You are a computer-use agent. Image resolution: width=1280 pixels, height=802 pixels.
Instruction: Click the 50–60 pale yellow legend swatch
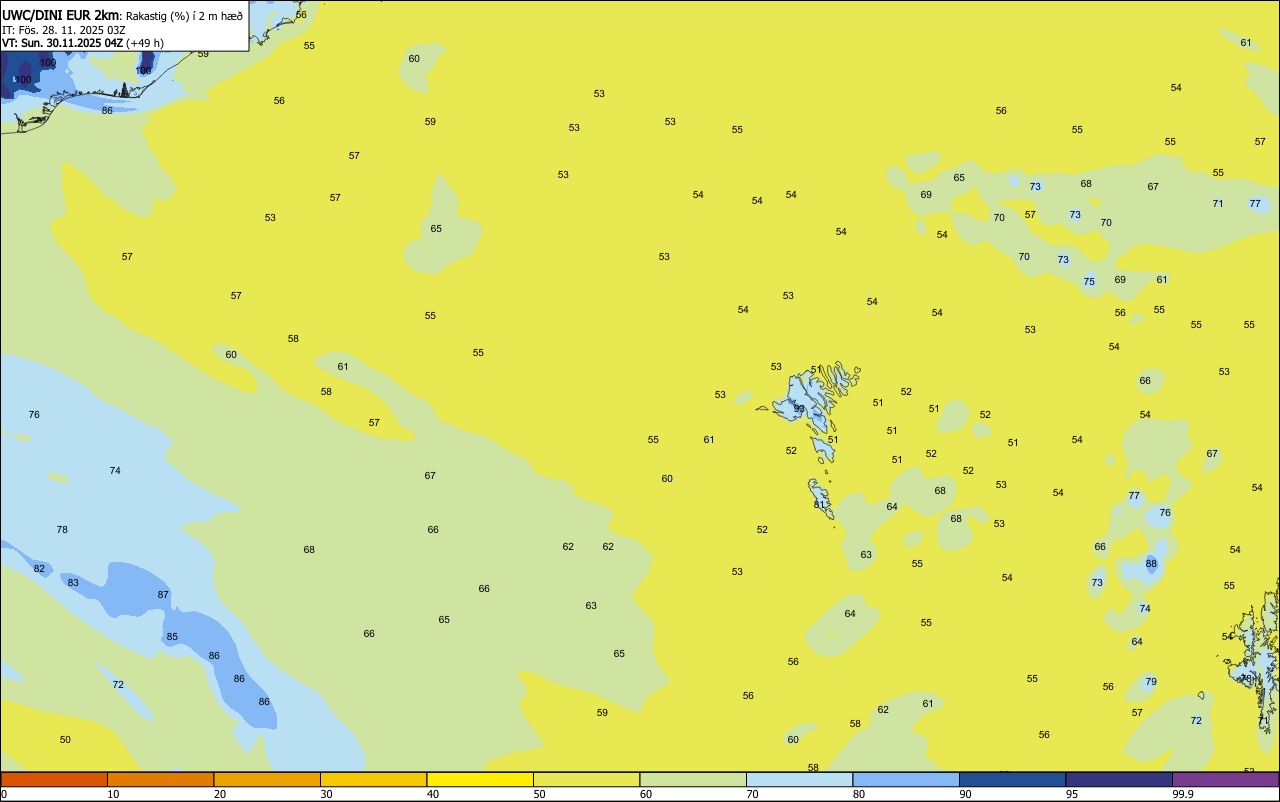pyautogui.click(x=586, y=779)
